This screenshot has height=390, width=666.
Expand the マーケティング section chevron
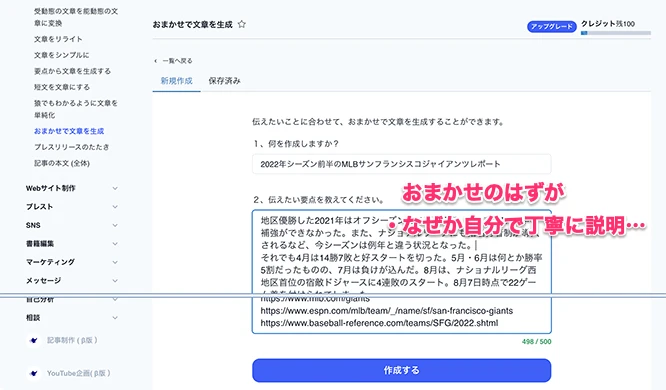(115, 262)
